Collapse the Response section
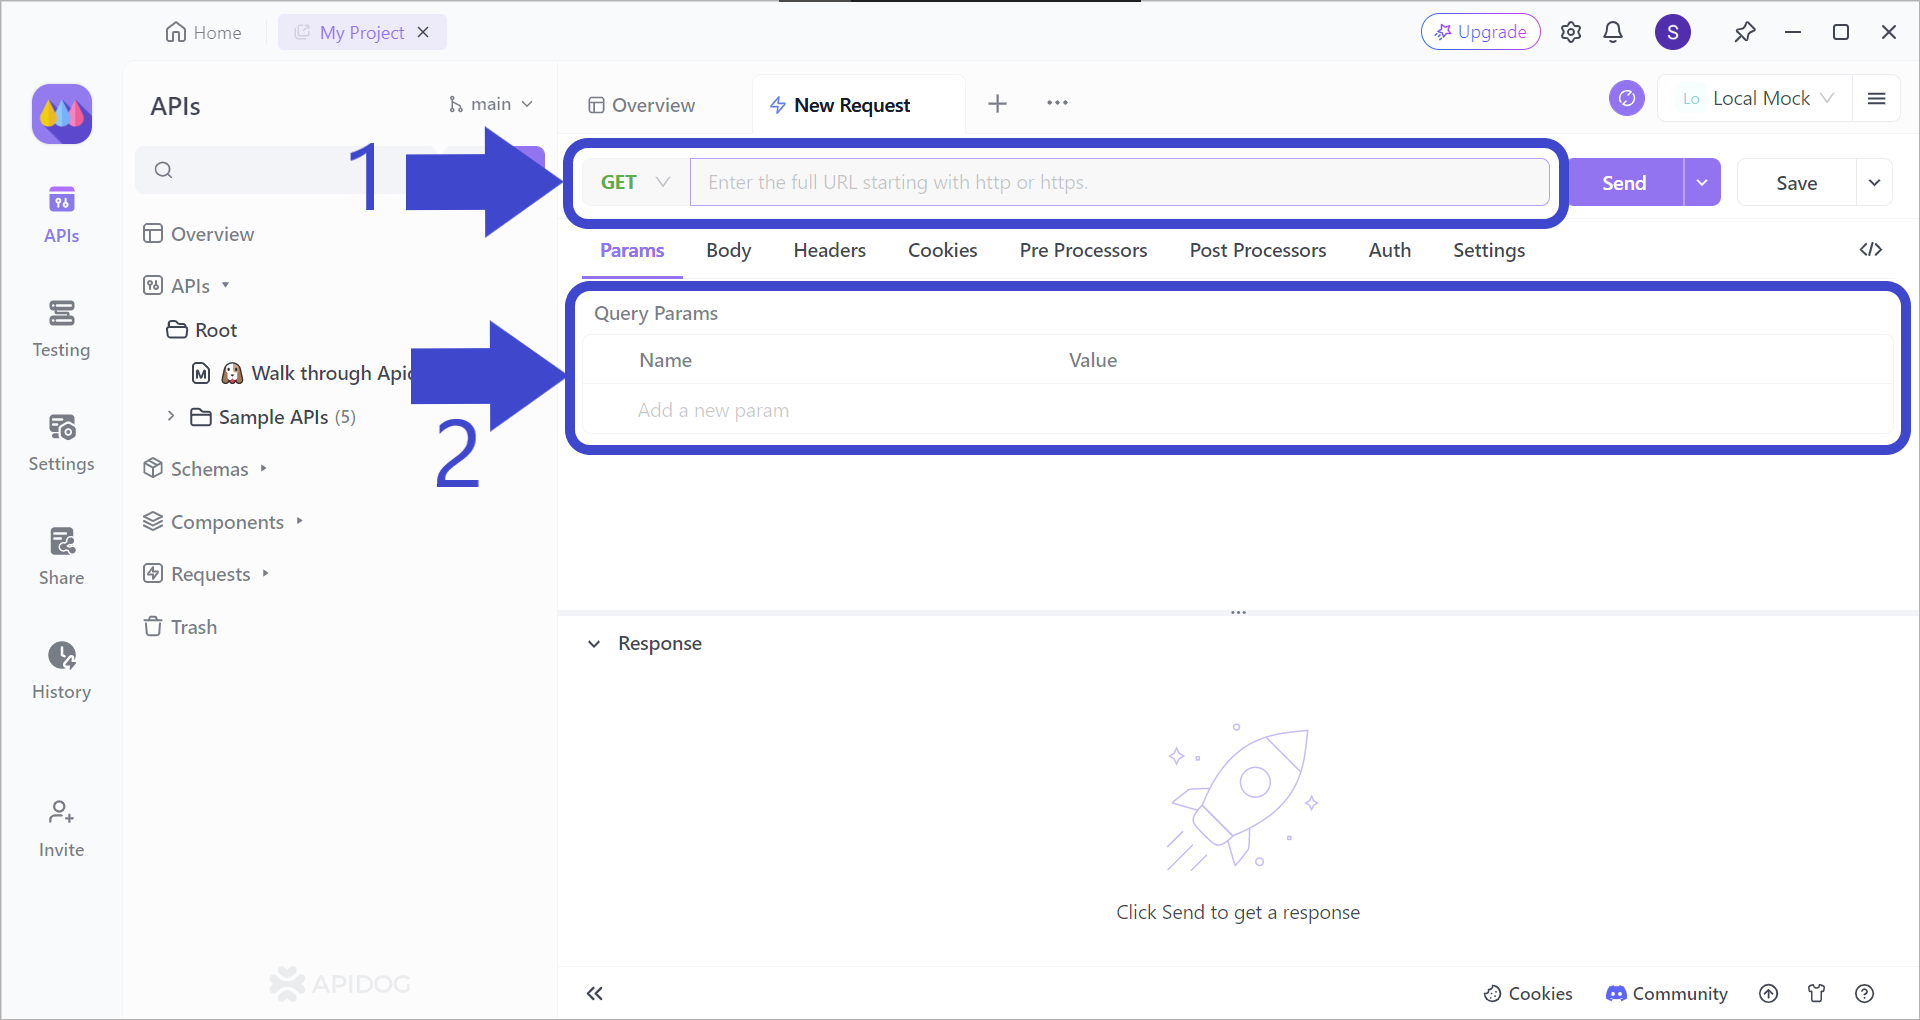 point(594,644)
